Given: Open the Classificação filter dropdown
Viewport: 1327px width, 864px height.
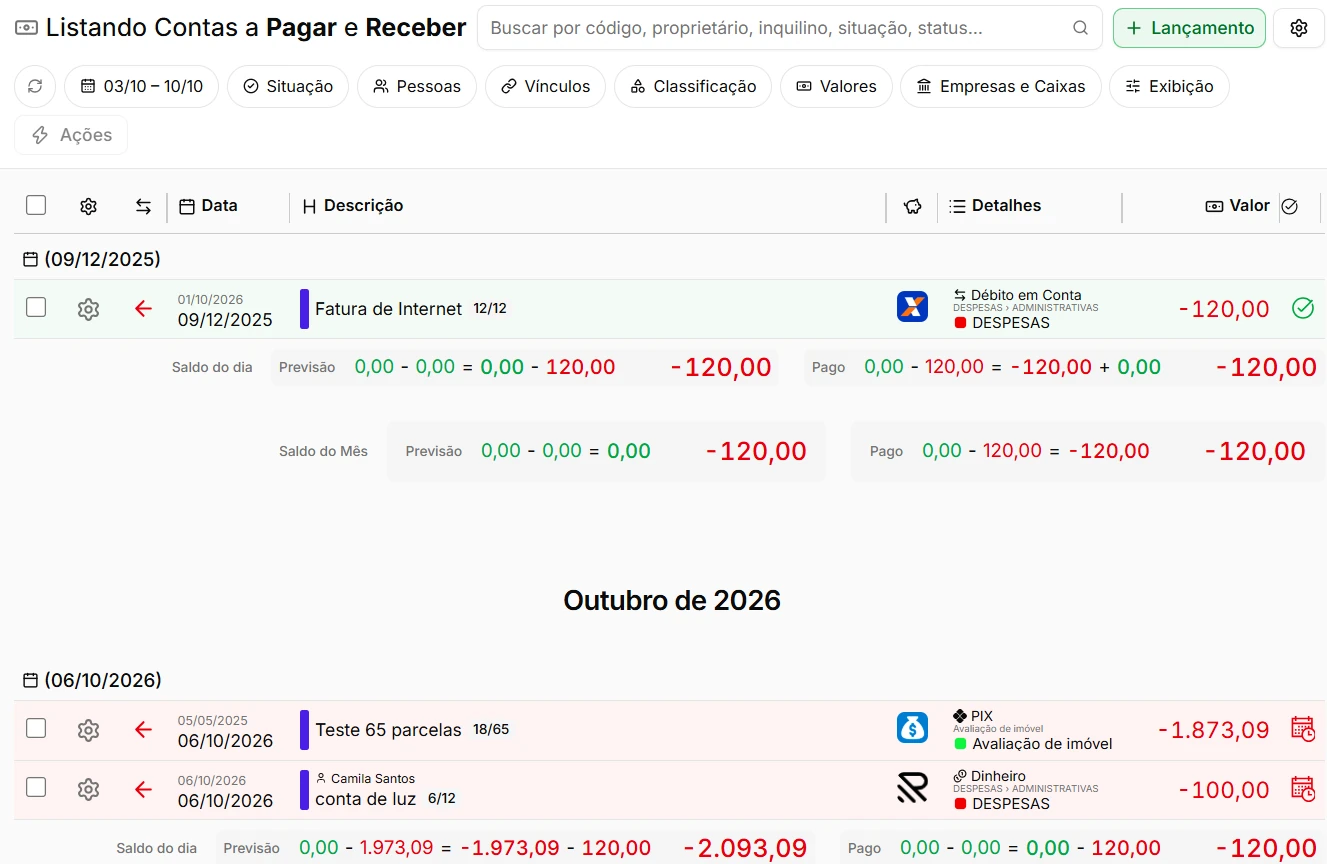Looking at the screenshot, I should tap(693, 86).
